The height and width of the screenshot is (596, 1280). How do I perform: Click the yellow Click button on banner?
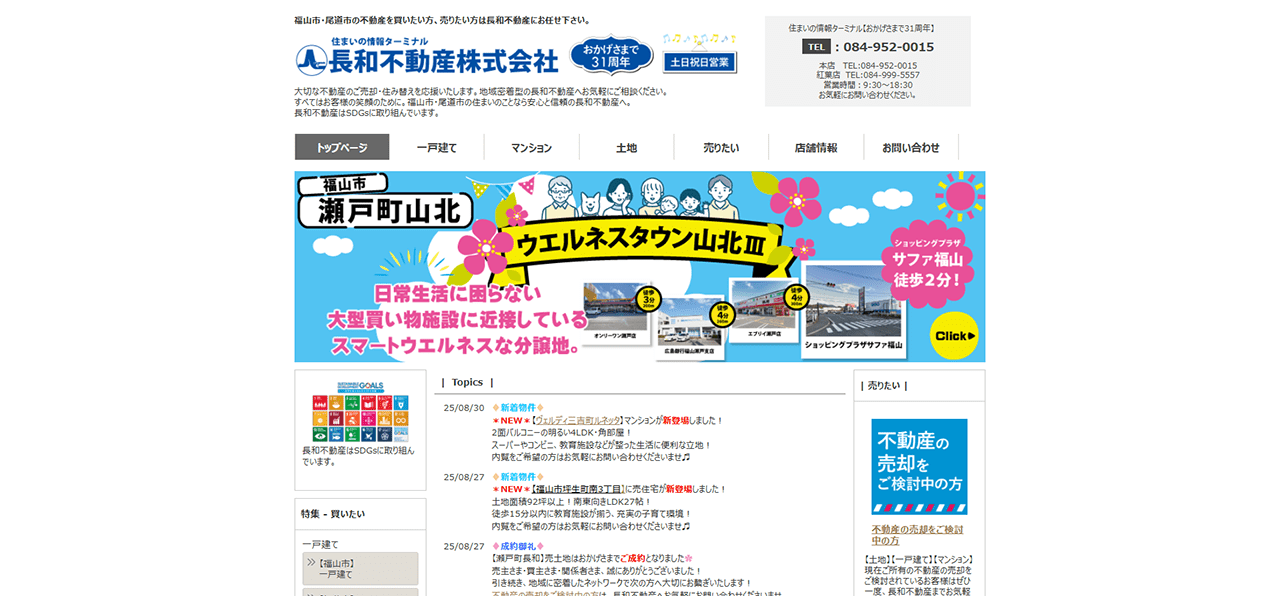(953, 336)
